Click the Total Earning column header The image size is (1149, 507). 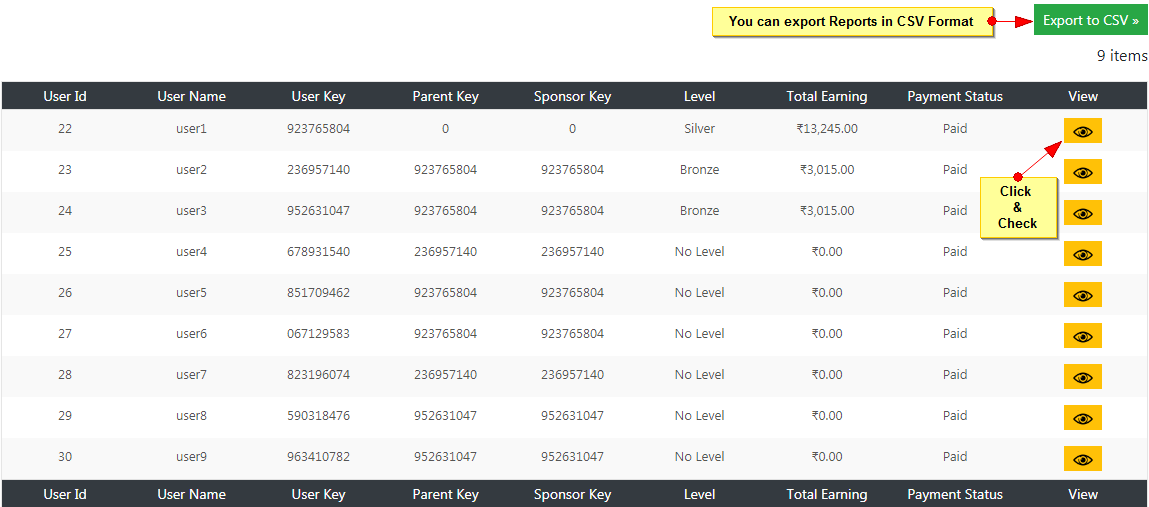pos(827,96)
